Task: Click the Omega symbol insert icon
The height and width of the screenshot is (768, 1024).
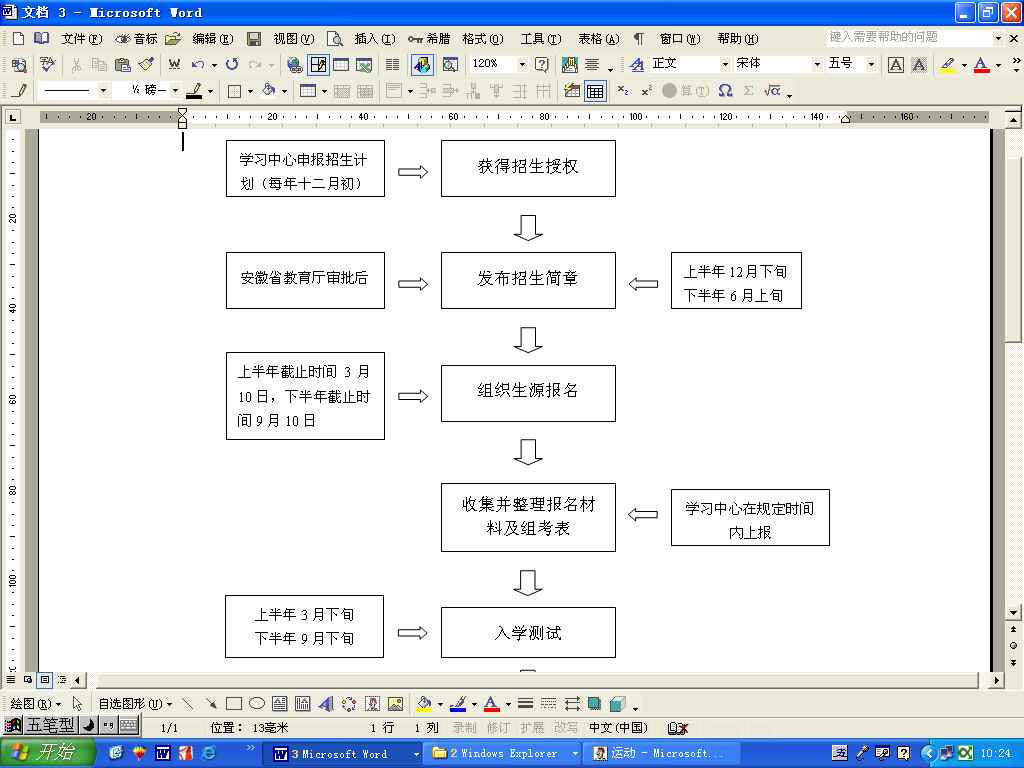Action: [x=725, y=90]
